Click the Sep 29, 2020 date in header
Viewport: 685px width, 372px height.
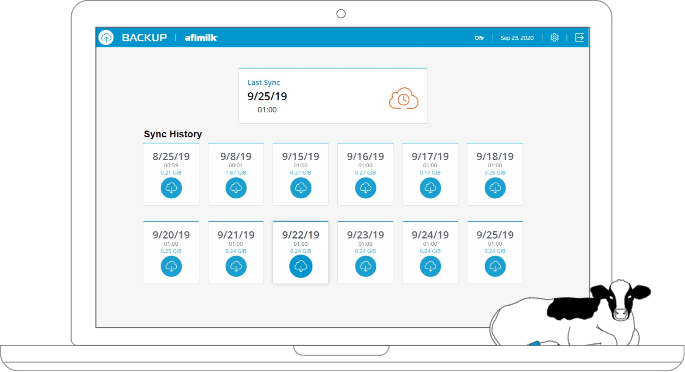(x=517, y=38)
